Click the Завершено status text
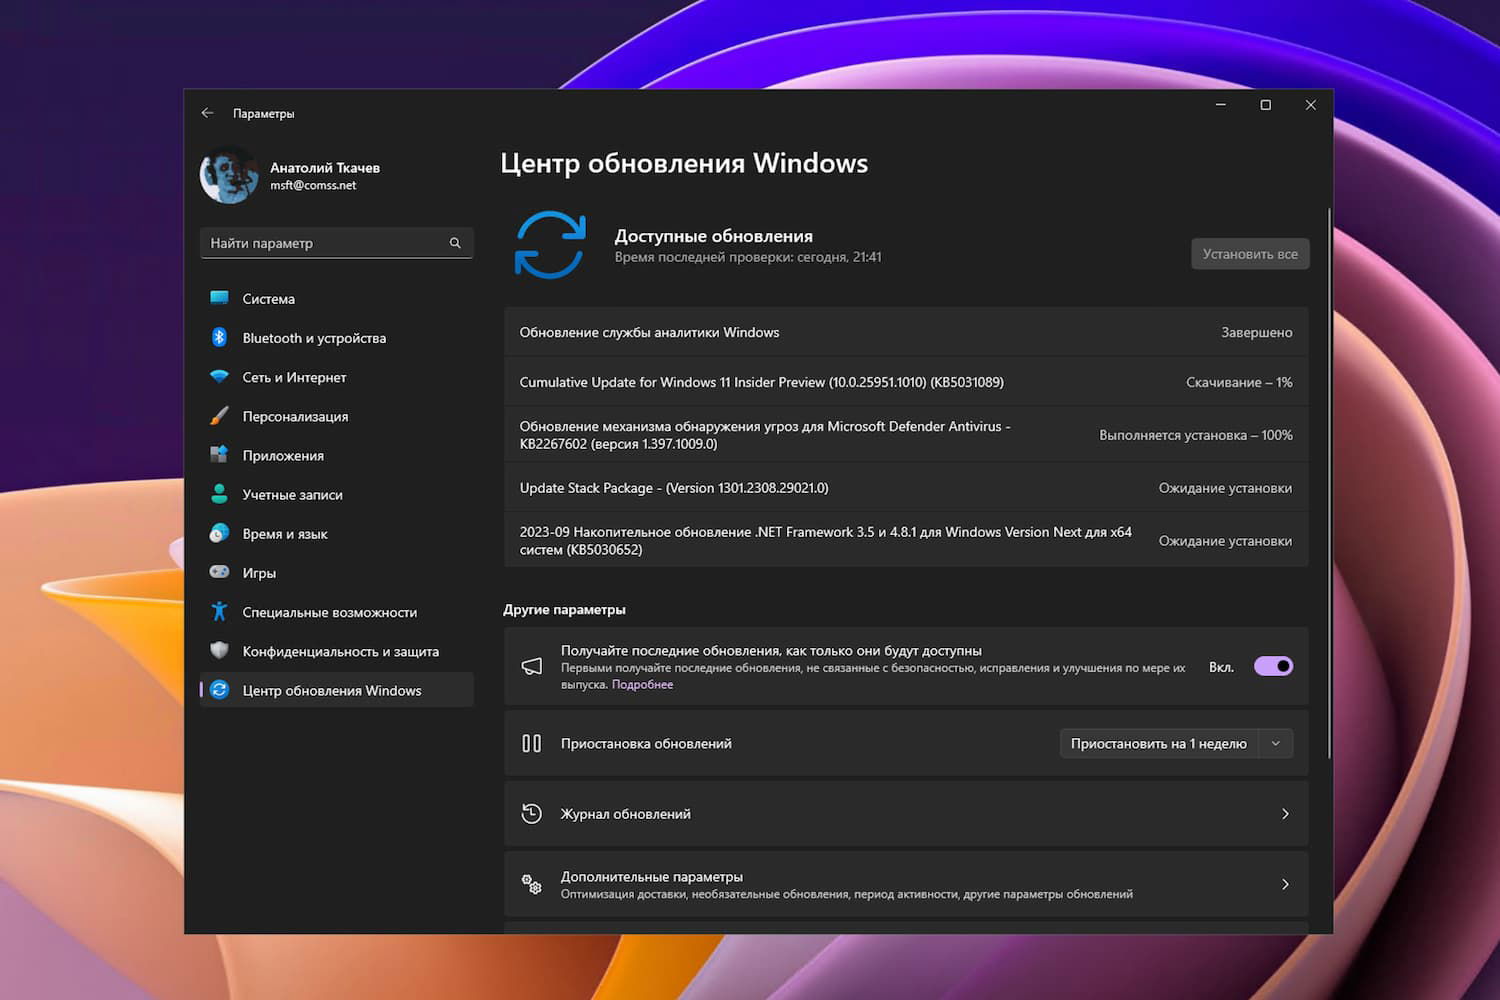The height and width of the screenshot is (1000, 1500). pyautogui.click(x=1256, y=332)
